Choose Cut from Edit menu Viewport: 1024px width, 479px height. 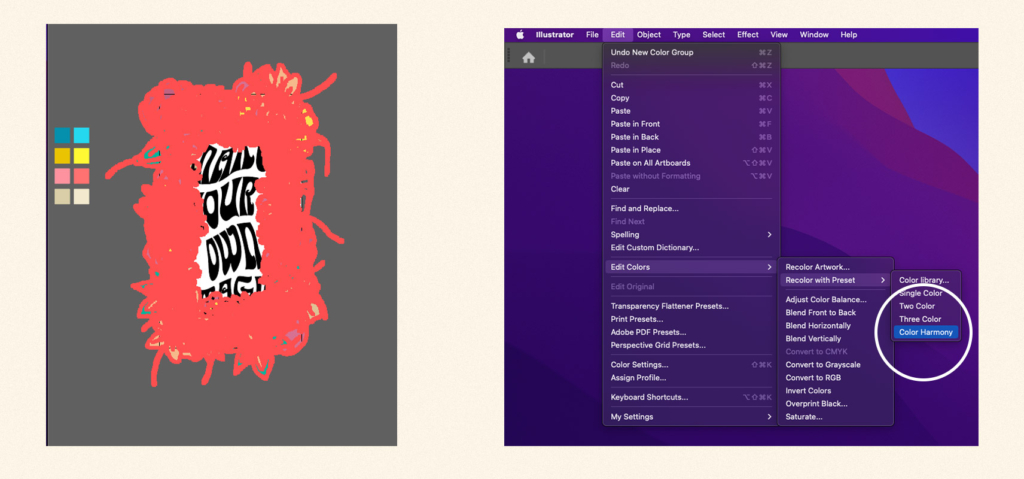pyautogui.click(x=692, y=85)
